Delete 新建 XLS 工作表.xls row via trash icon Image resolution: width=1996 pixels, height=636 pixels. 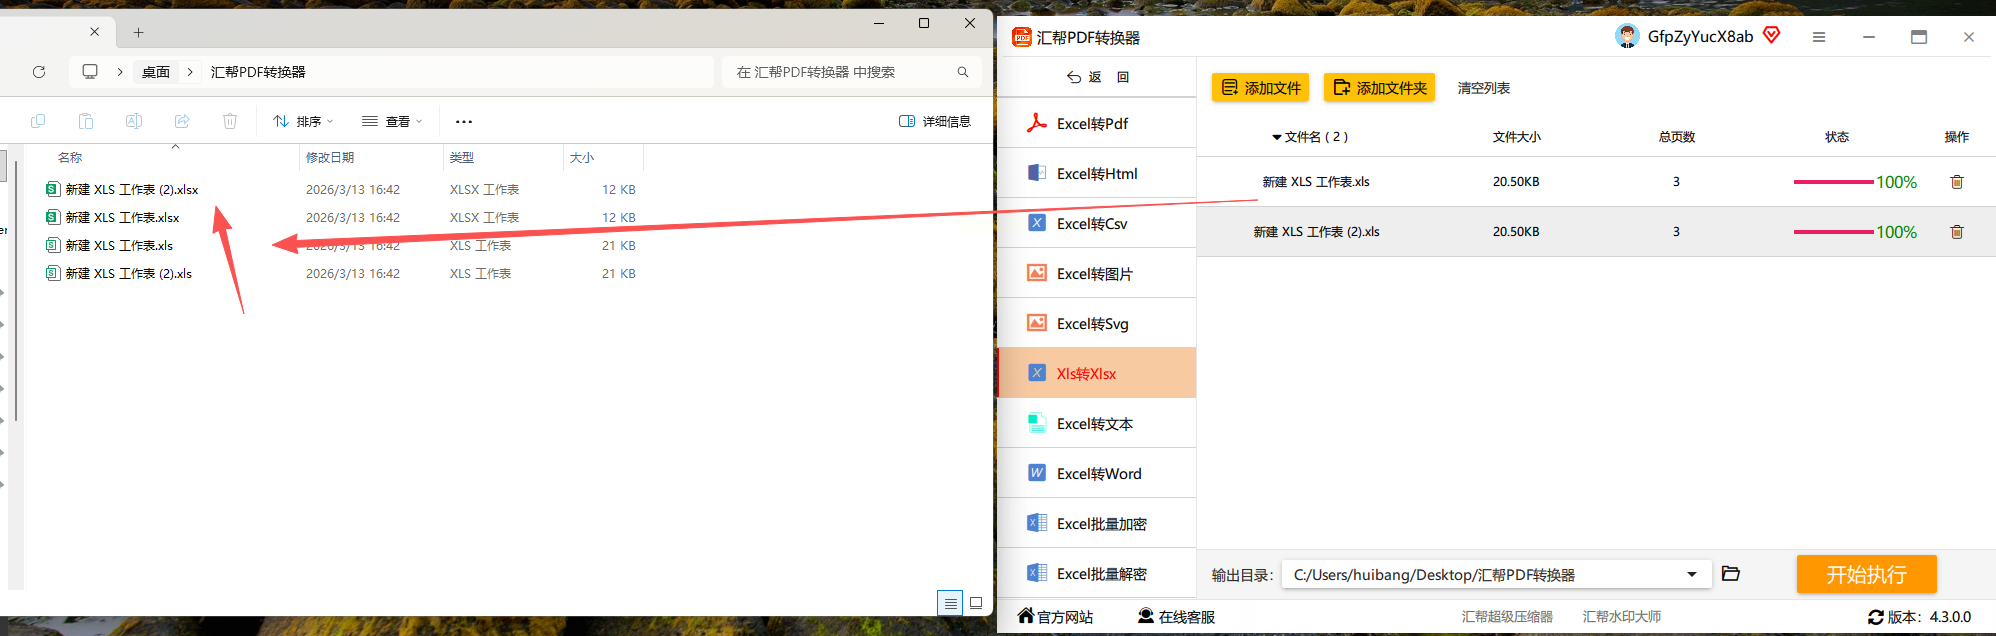(x=1957, y=182)
